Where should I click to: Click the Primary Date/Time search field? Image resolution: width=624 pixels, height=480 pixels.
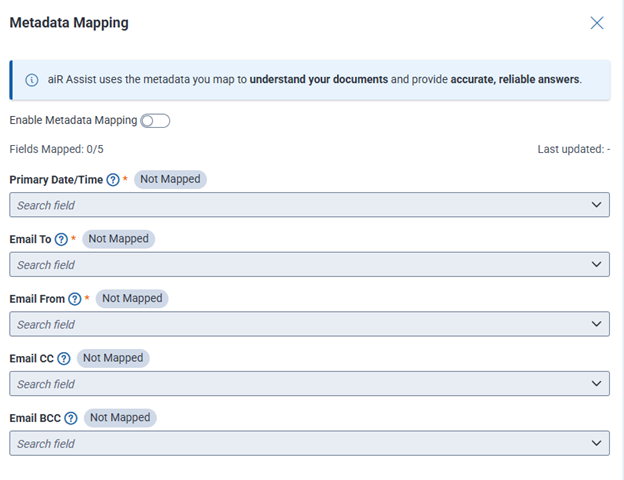point(309,205)
